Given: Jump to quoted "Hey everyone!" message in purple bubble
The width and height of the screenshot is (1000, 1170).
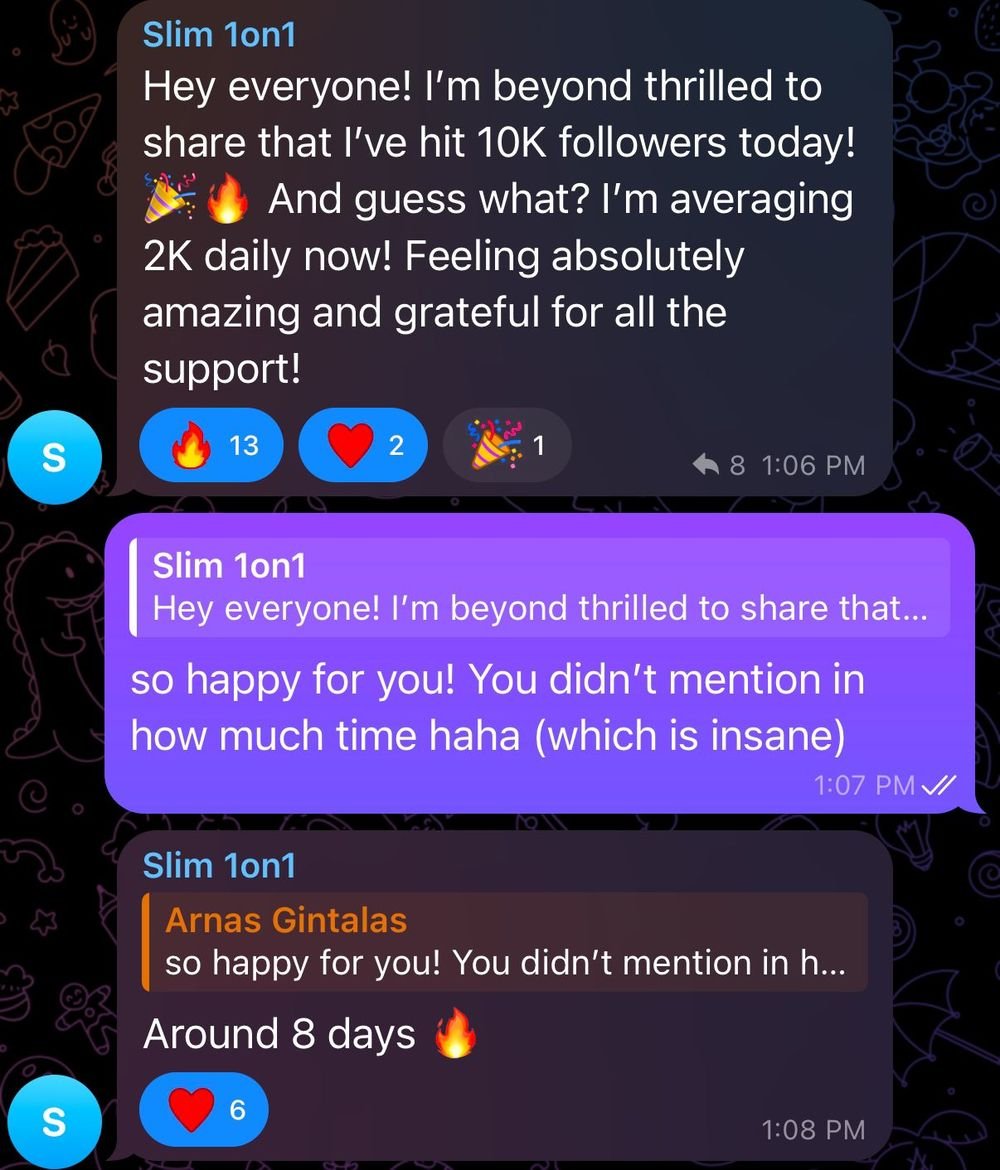Looking at the screenshot, I should [540, 587].
